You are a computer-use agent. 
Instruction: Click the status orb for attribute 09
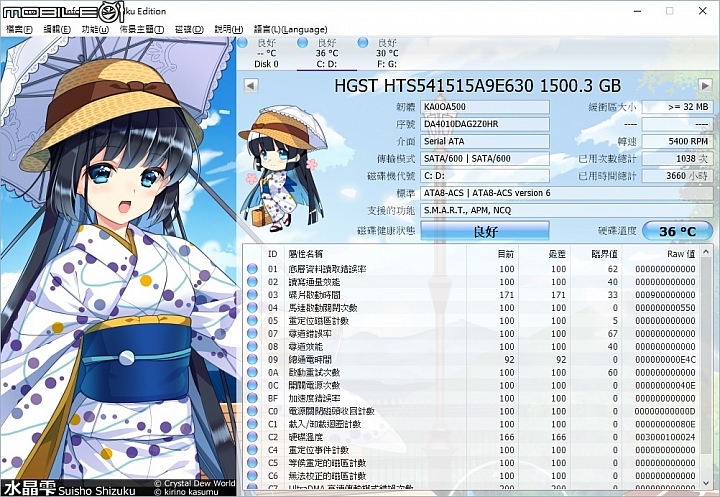click(252, 359)
